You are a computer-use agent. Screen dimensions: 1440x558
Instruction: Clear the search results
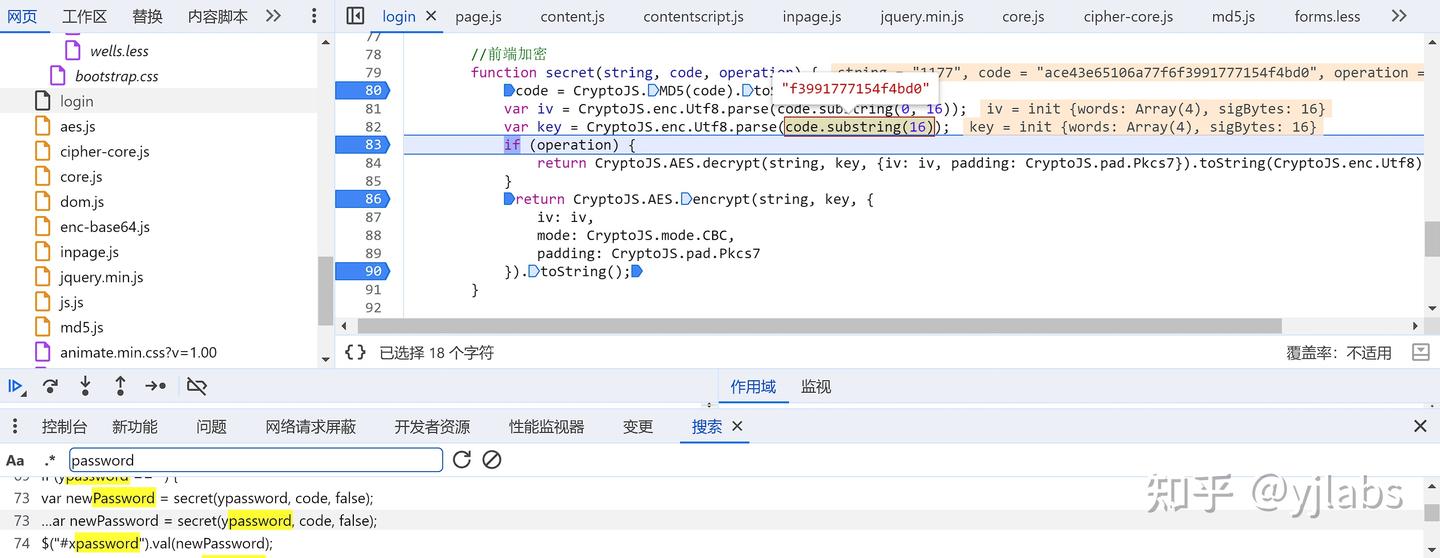[492, 460]
